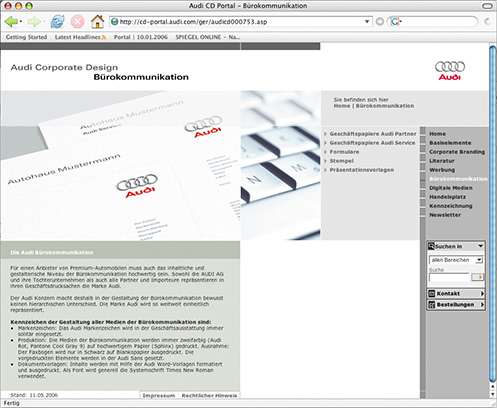This screenshot has height=408, width=497.
Task: Click the Stand: 11.05.2006 date text
Action: click(34, 395)
